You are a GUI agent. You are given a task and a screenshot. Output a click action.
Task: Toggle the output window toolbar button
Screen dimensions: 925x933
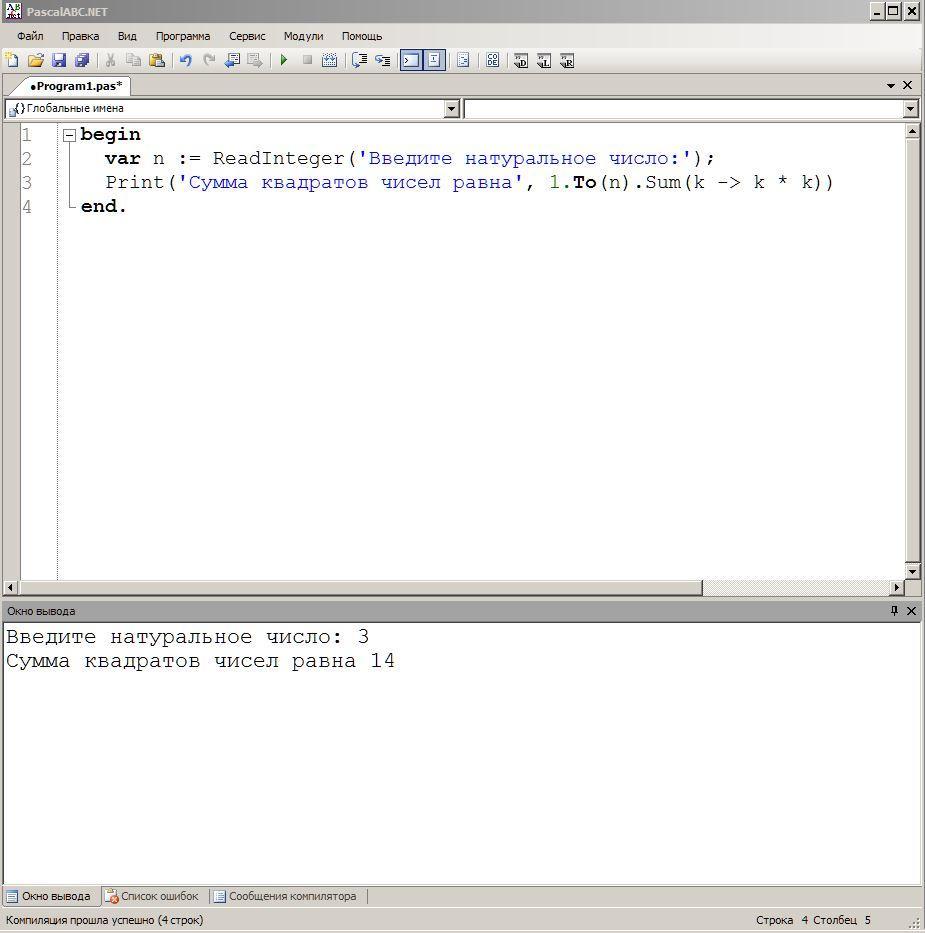tap(410, 60)
